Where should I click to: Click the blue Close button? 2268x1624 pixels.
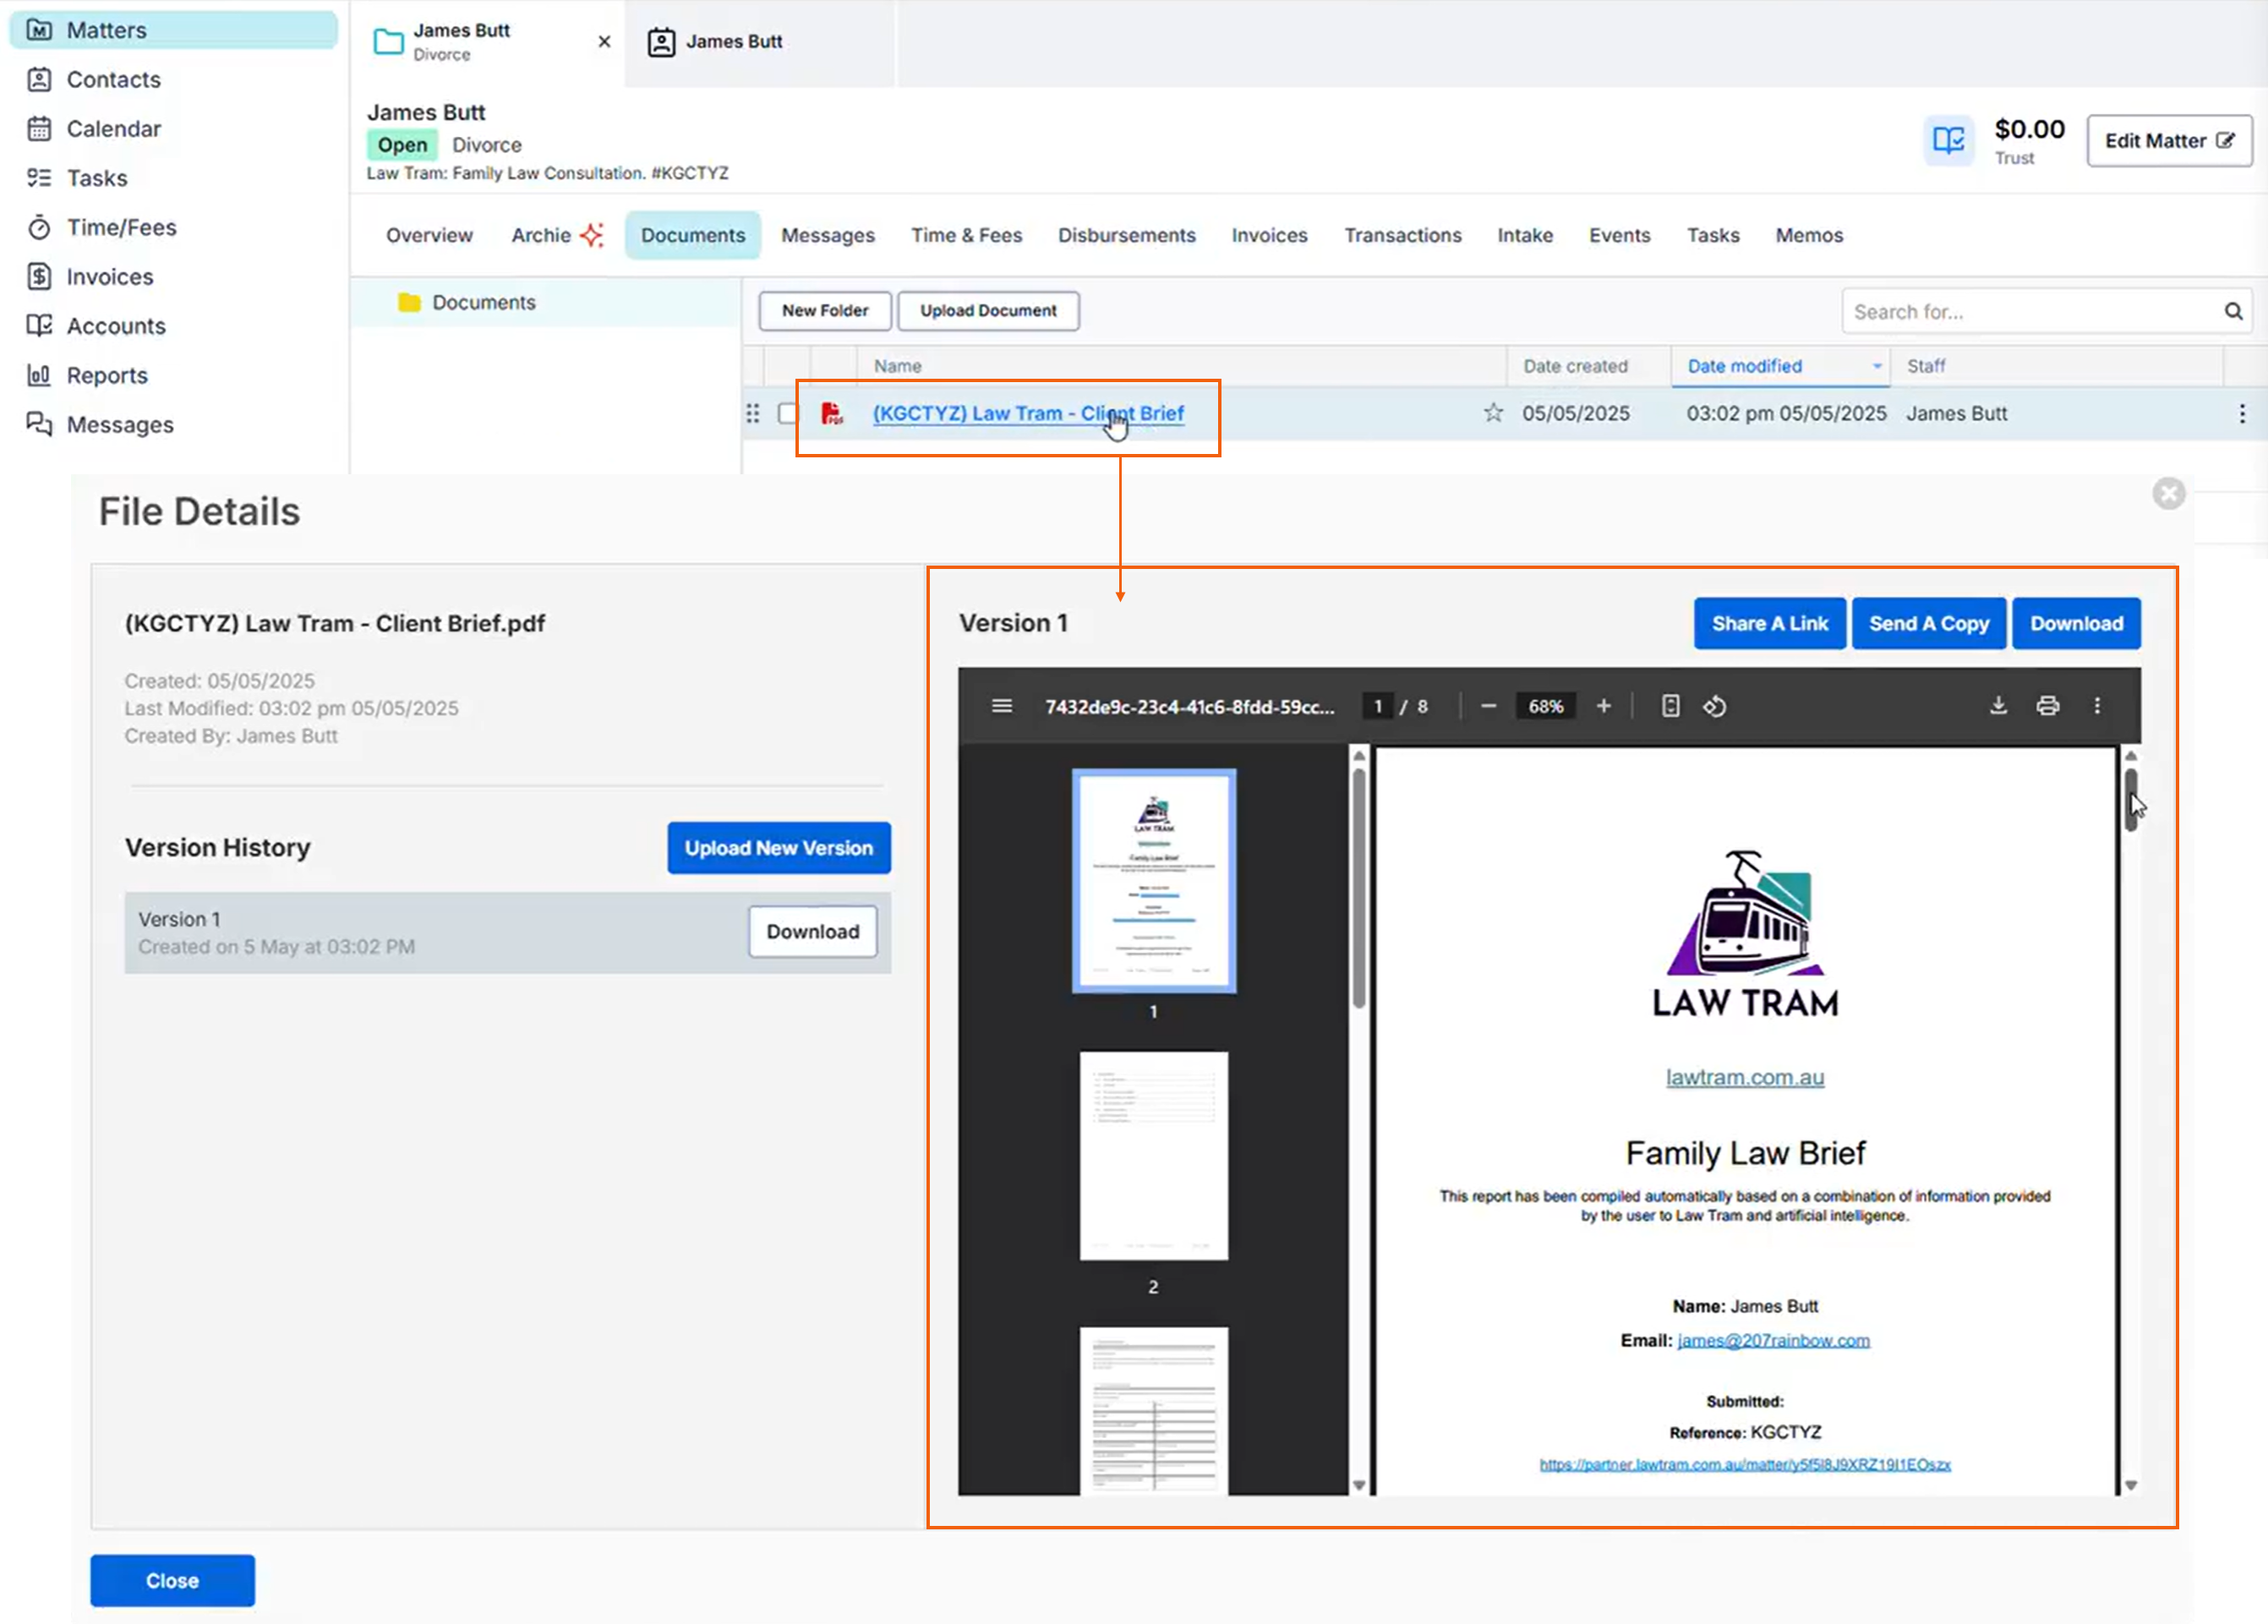click(172, 1581)
